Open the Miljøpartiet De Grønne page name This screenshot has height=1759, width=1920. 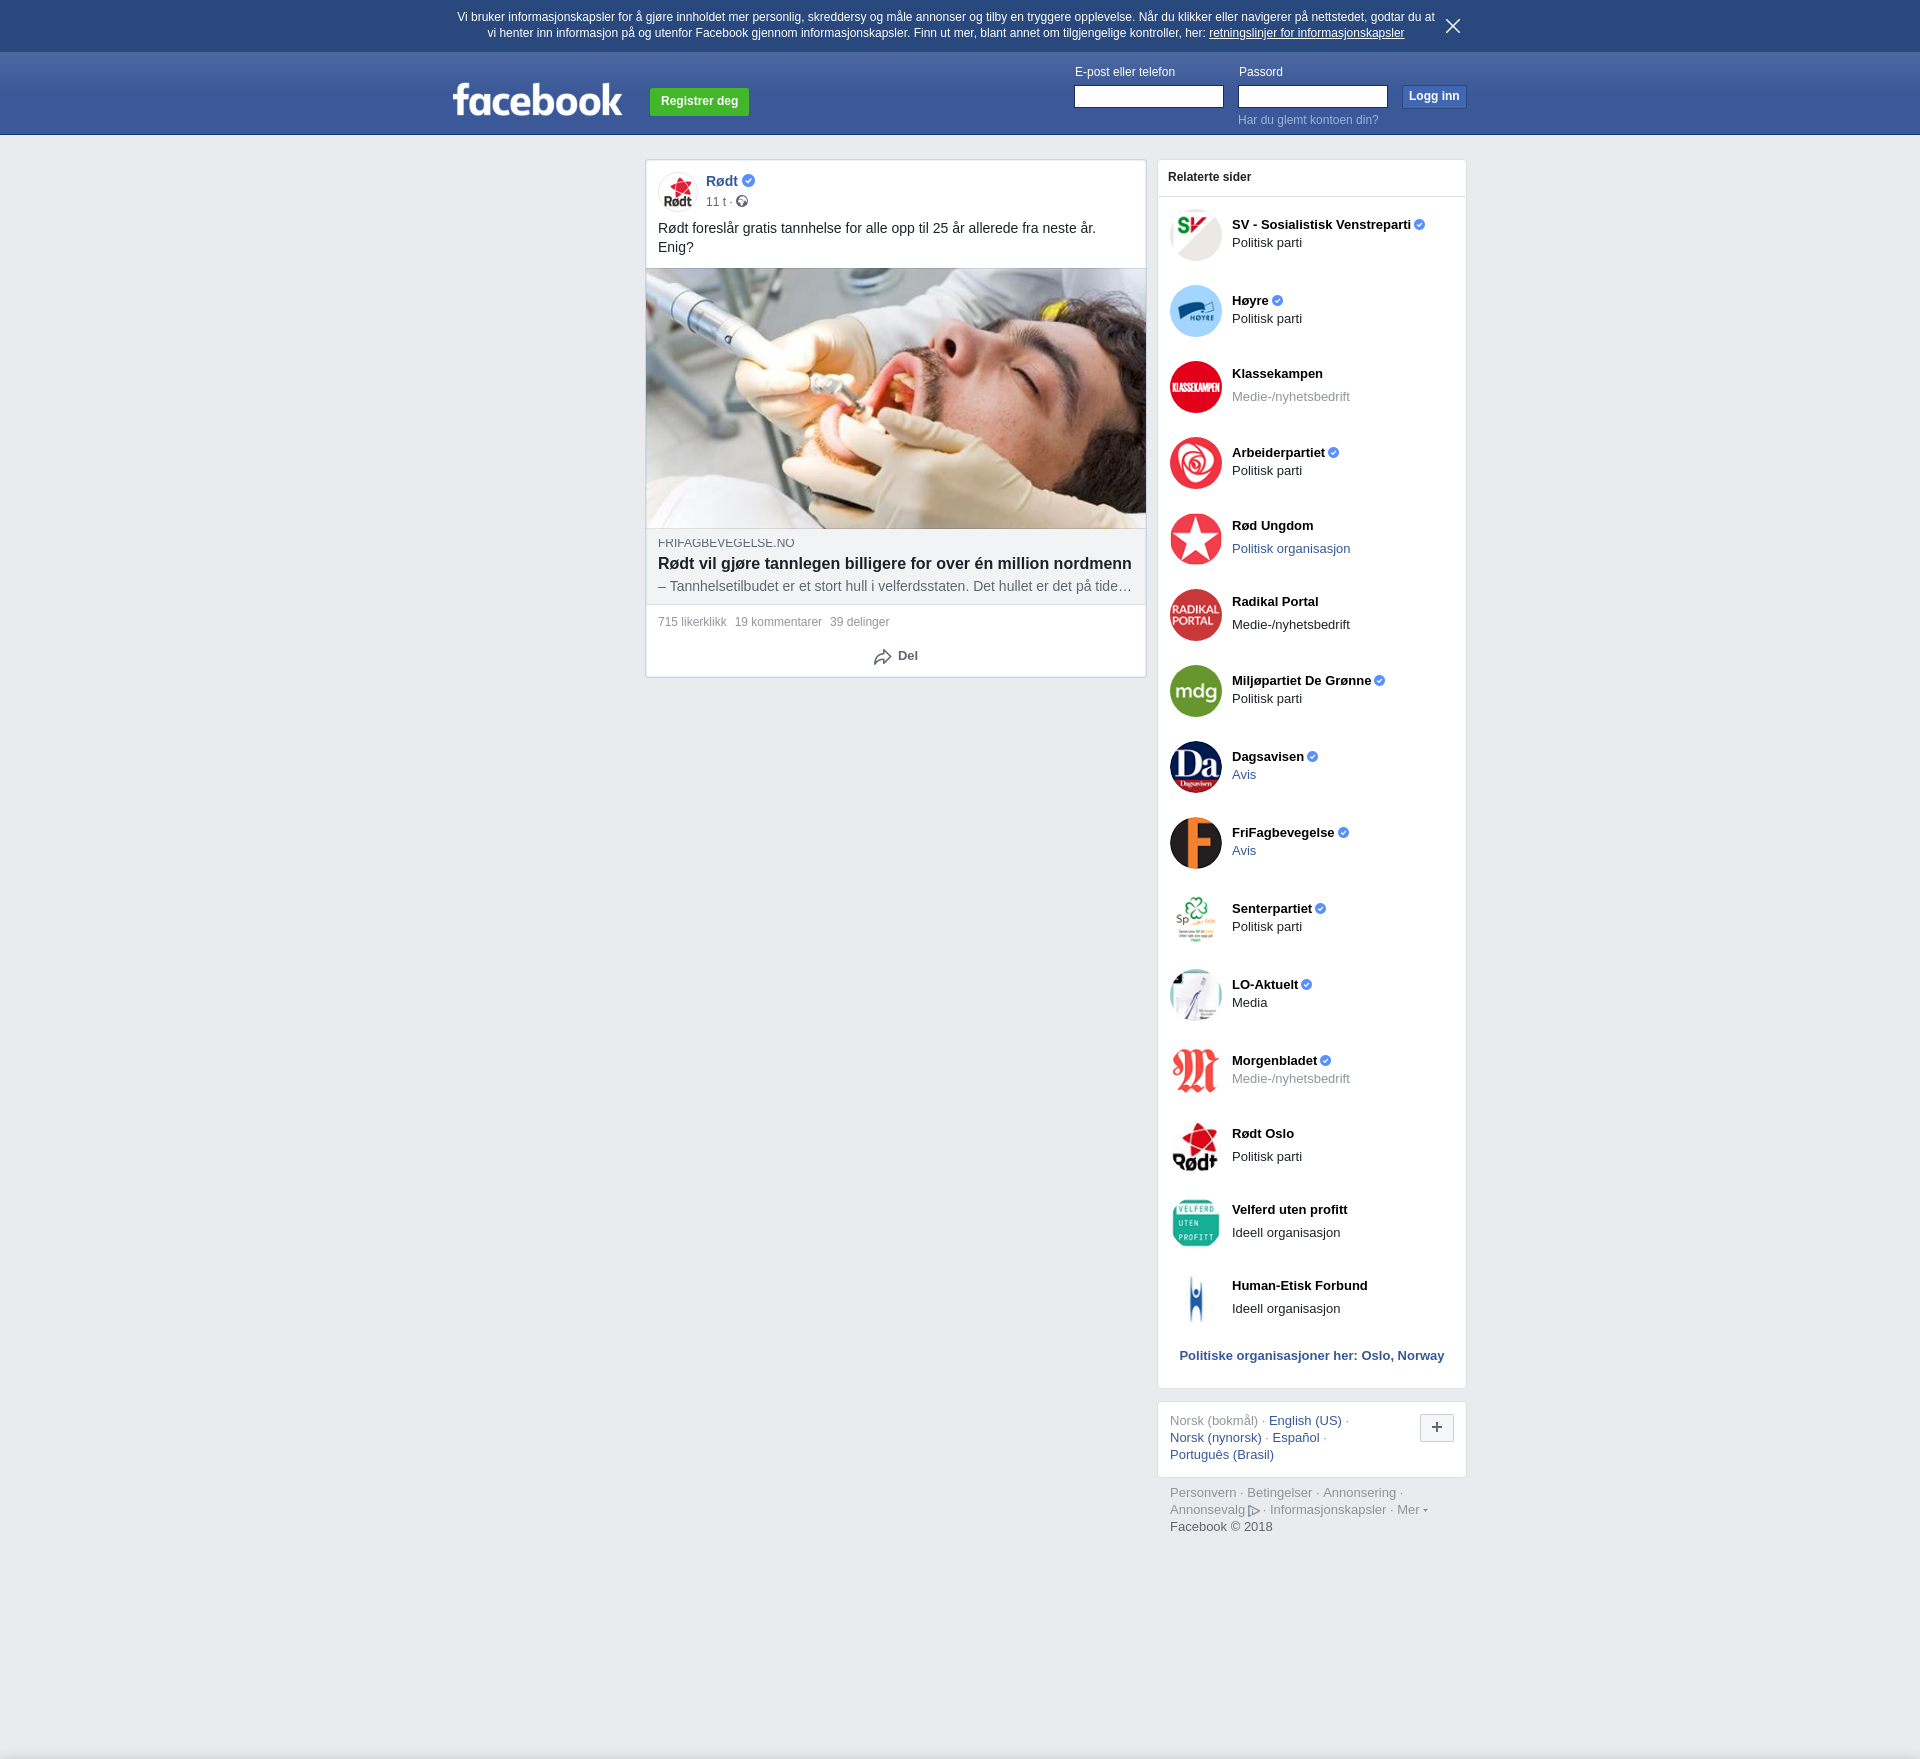click(x=1301, y=681)
